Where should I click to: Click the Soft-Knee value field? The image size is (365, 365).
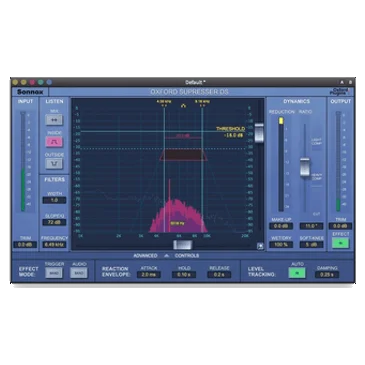click(311, 244)
